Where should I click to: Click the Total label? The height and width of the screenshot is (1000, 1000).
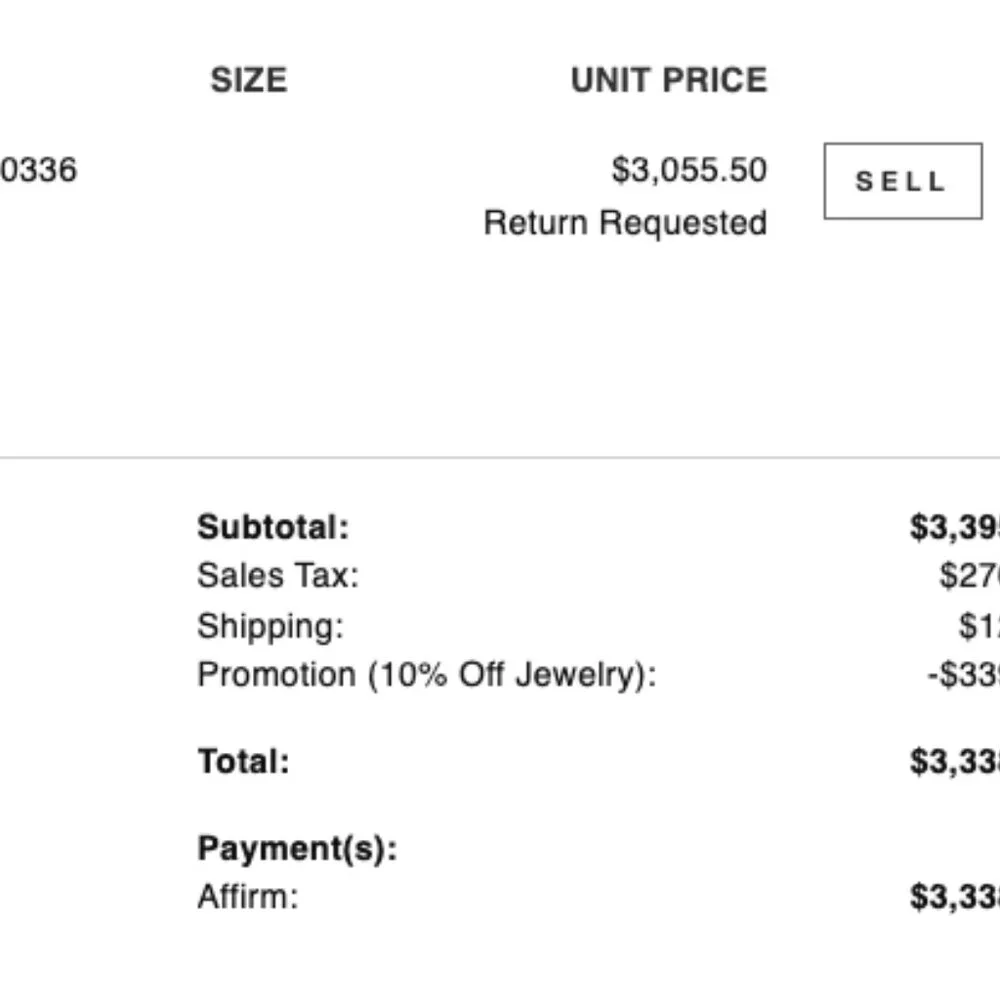(243, 762)
